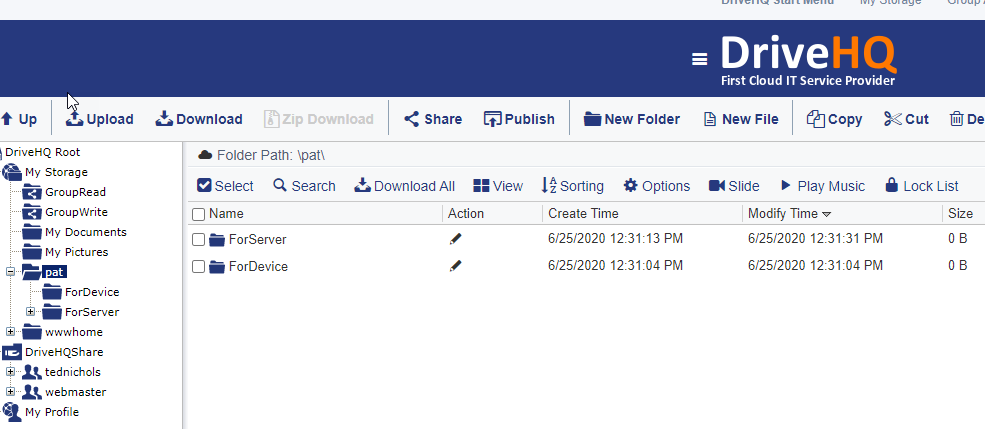Image resolution: width=985 pixels, height=429 pixels.
Task: Open DriveHQShare in the tree
Action: [x=64, y=352]
